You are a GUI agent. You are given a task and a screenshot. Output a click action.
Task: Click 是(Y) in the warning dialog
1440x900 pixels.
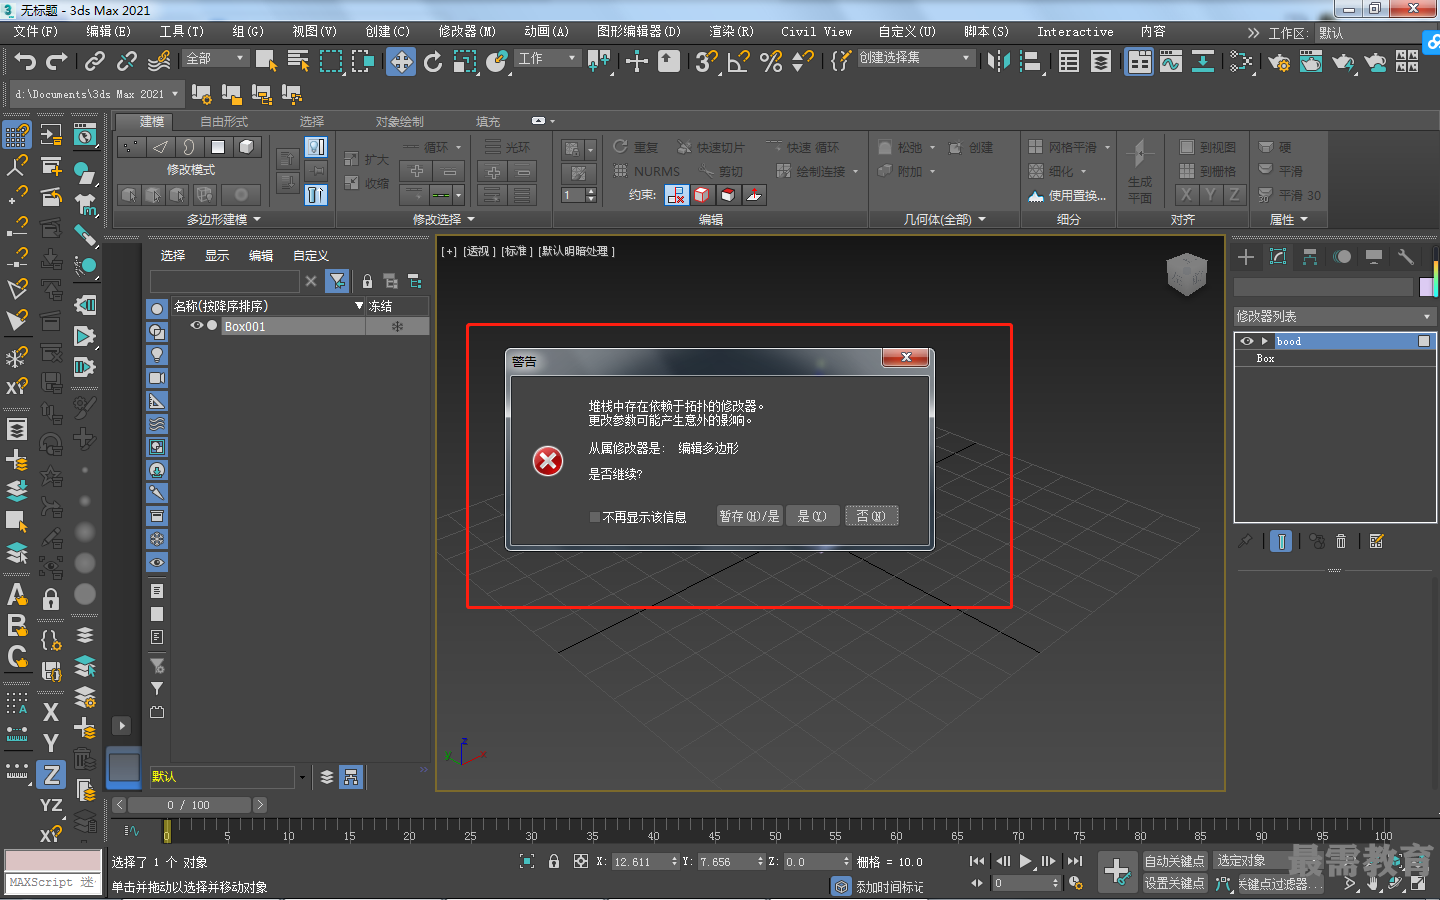(812, 516)
